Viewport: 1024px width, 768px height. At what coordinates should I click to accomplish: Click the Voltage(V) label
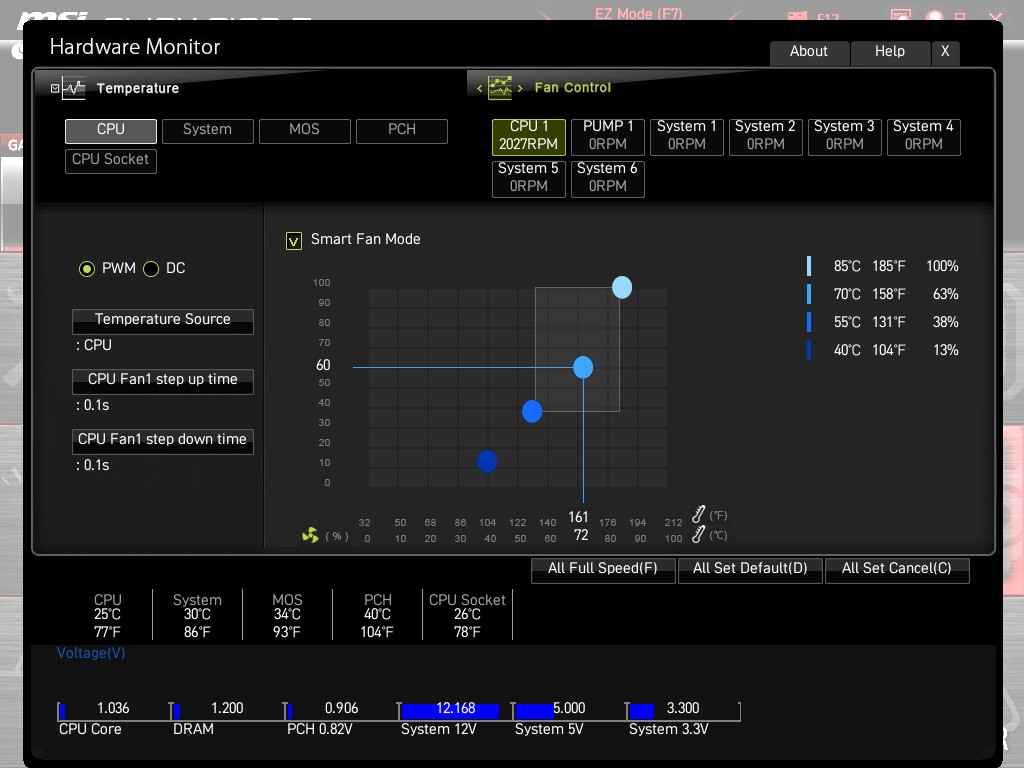91,653
